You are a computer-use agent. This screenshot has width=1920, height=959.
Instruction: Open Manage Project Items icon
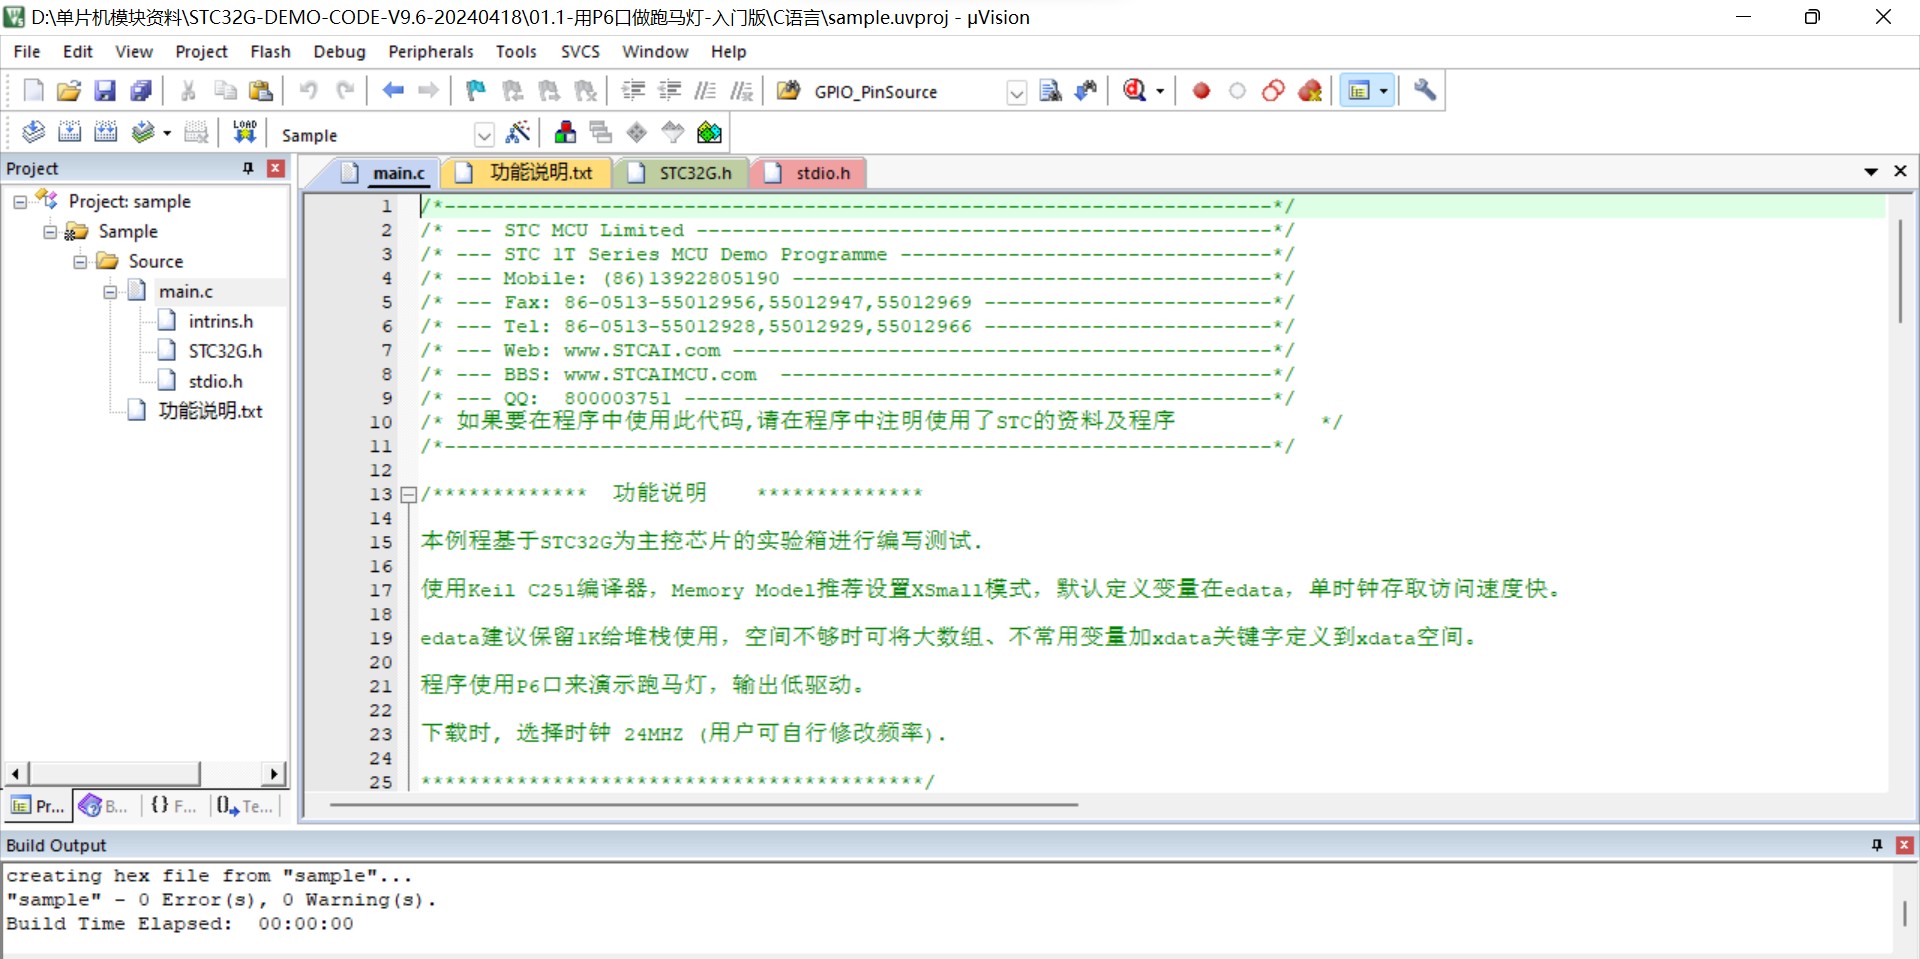coord(565,132)
